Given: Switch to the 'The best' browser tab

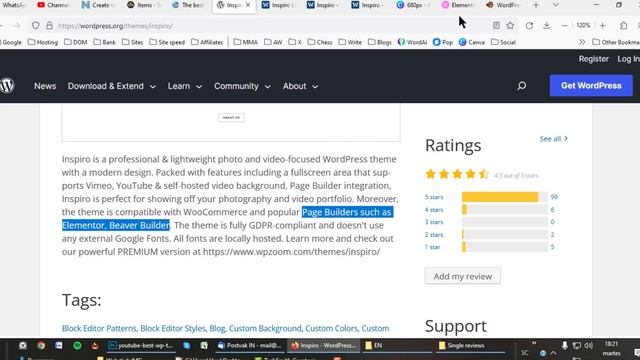Looking at the screenshot, I should tap(188, 5).
